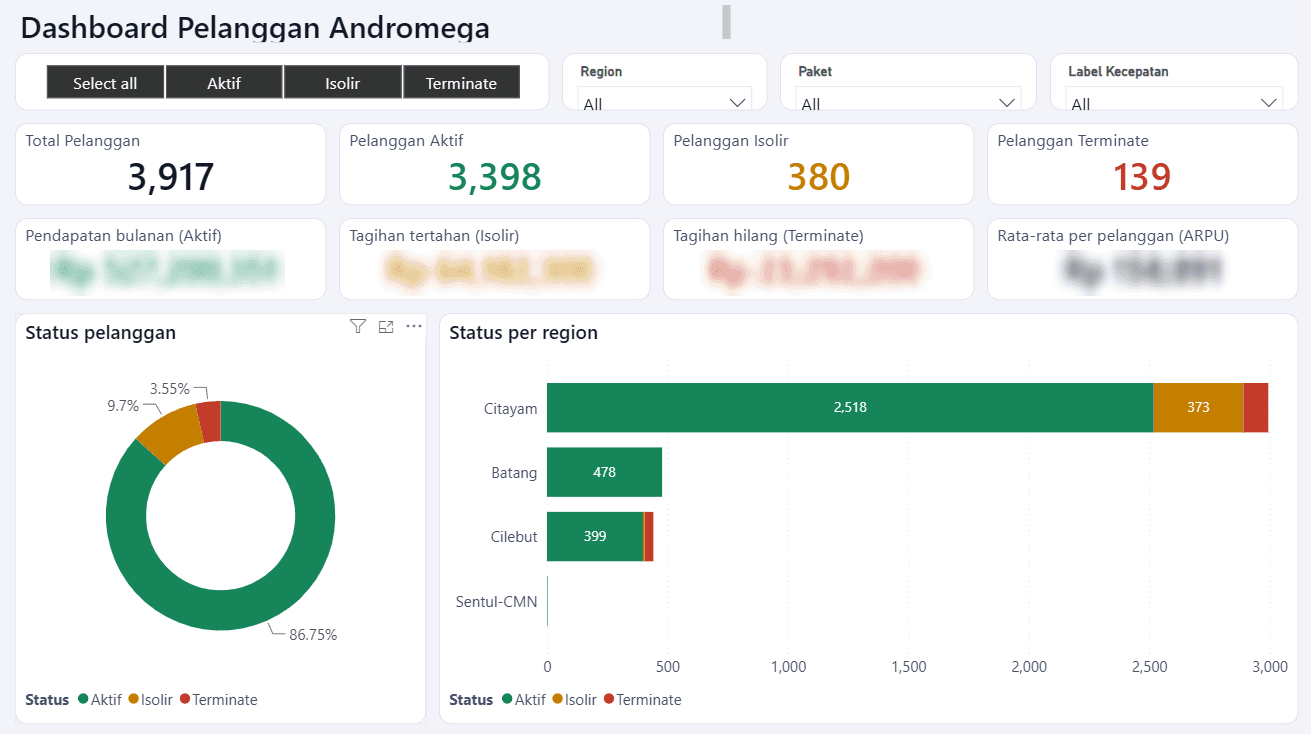Viewport: 1311px width, 734px height.
Task: Click the Sentul-CMN axis label
Action: click(x=497, y=602)
